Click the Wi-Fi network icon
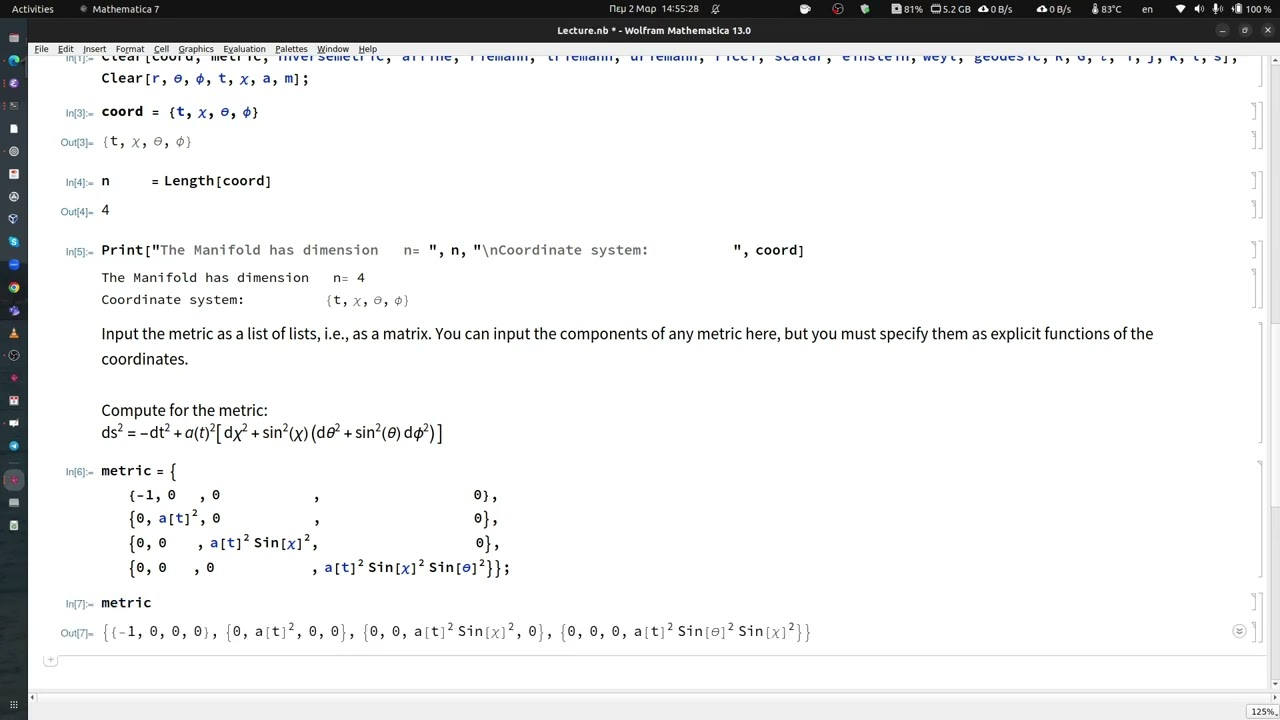 click(1181, 9)
